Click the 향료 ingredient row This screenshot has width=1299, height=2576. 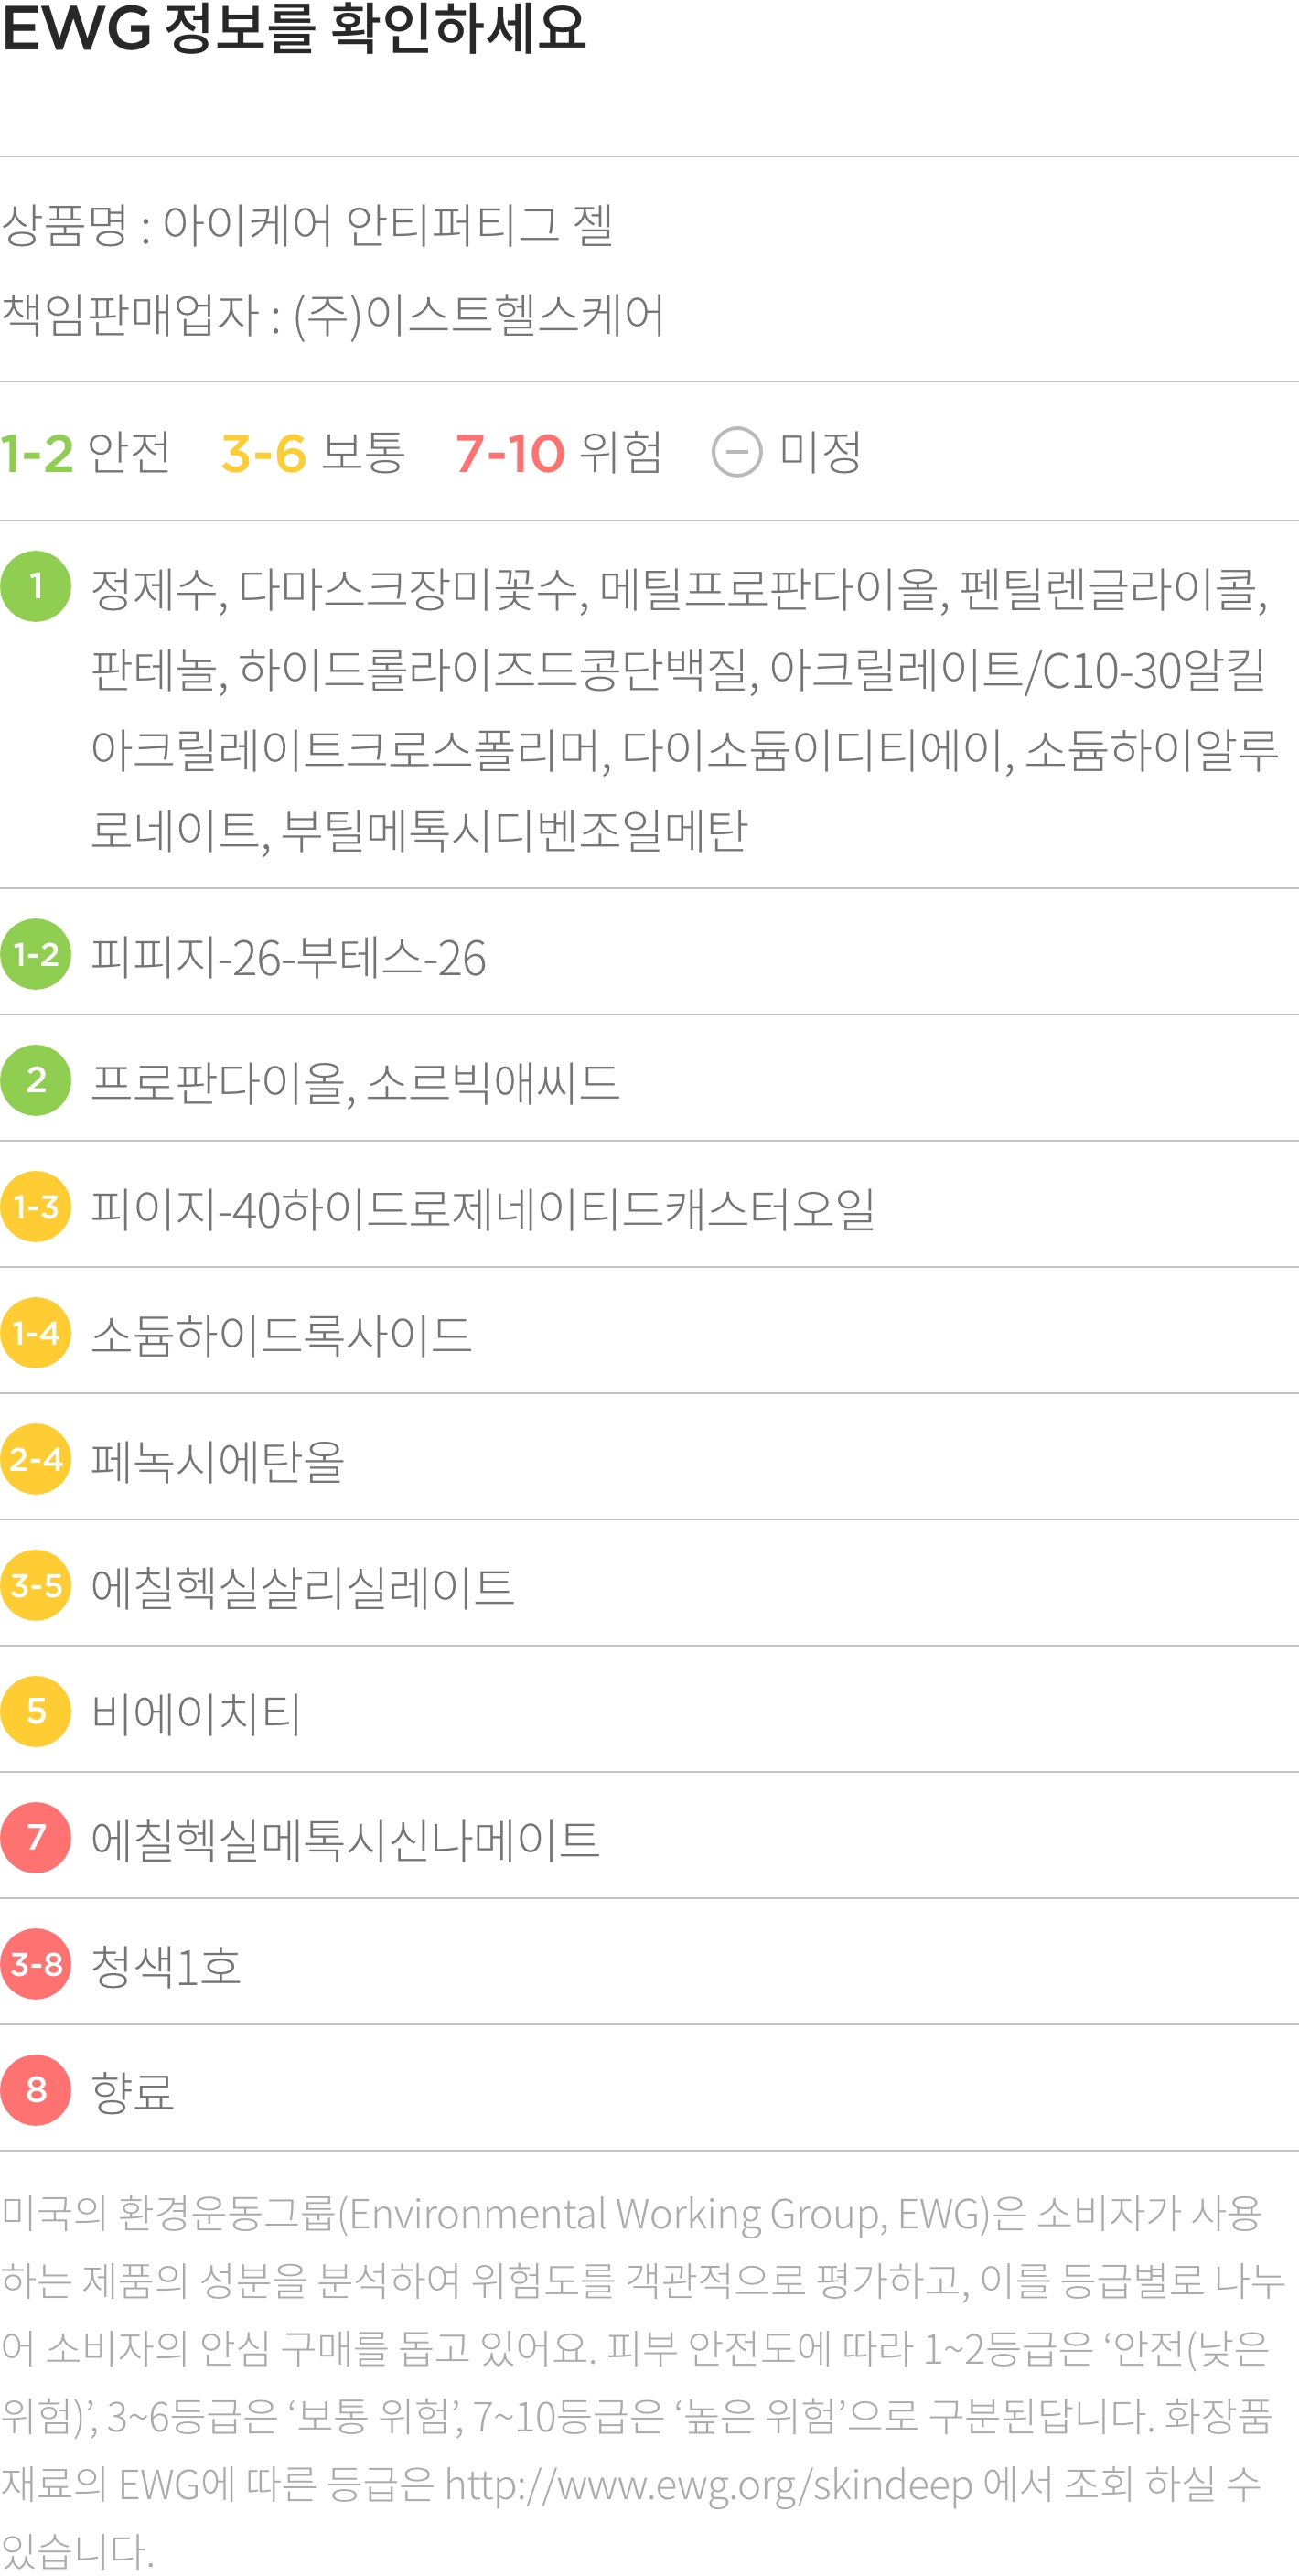[x=649, y=2090]
